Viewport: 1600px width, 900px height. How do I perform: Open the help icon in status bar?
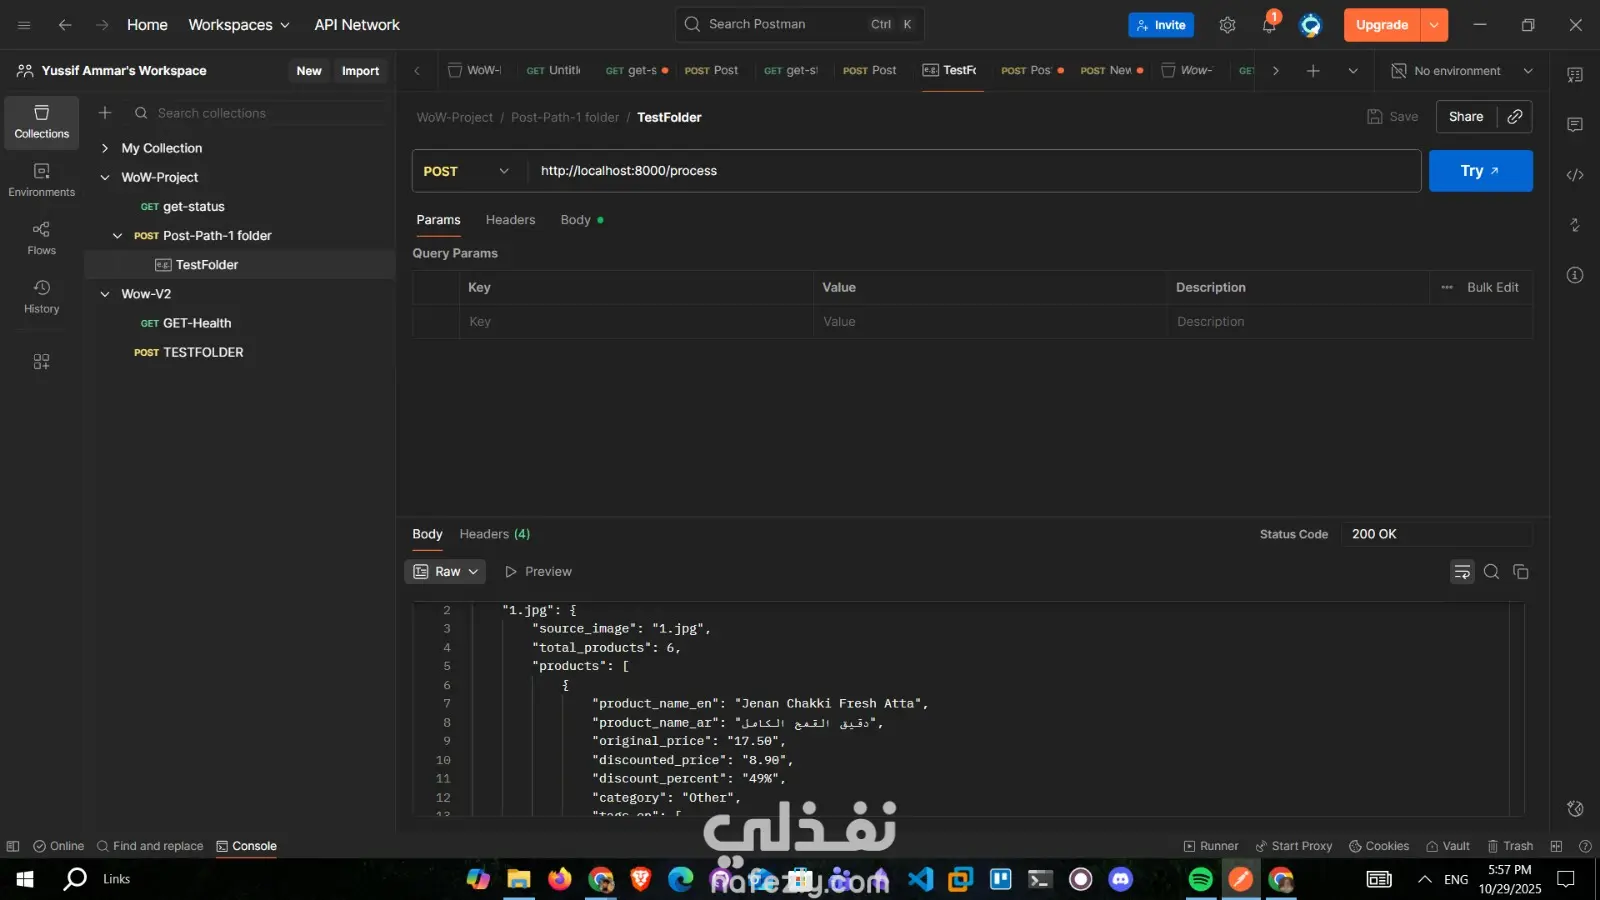pos(1585,846)
